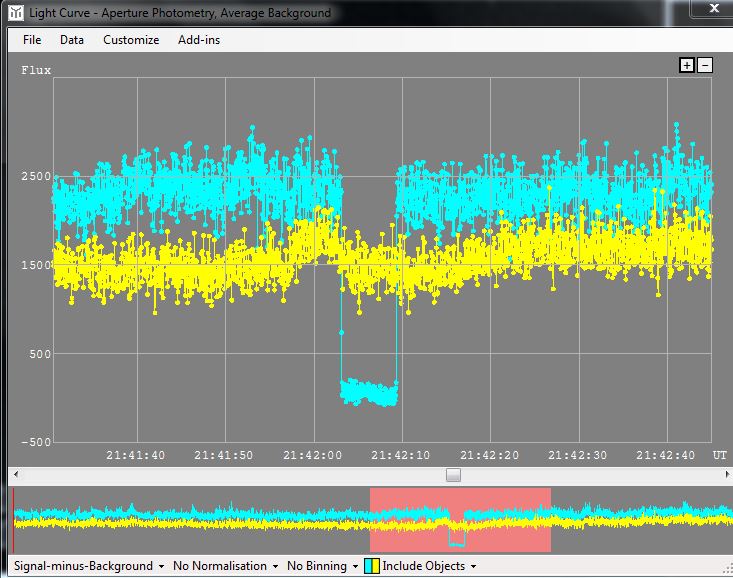733x578 pixels.
Task: Open the No Binning dropdown
Action: pyautogui.click(x=324, y=566)
